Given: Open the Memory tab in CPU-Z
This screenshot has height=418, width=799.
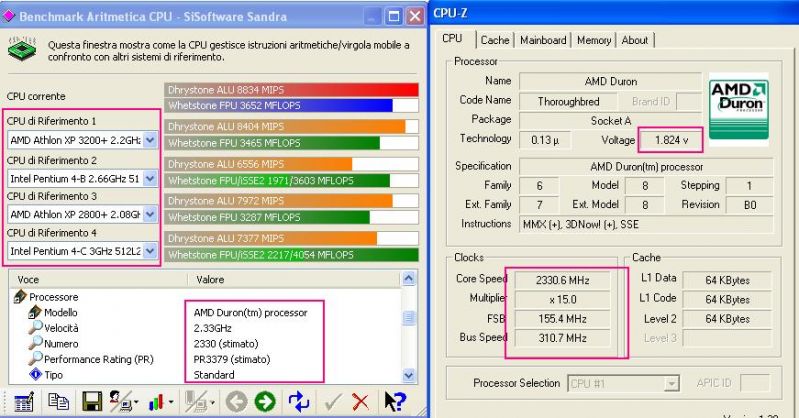Looking at the screenshot, I should click(594, 40).
